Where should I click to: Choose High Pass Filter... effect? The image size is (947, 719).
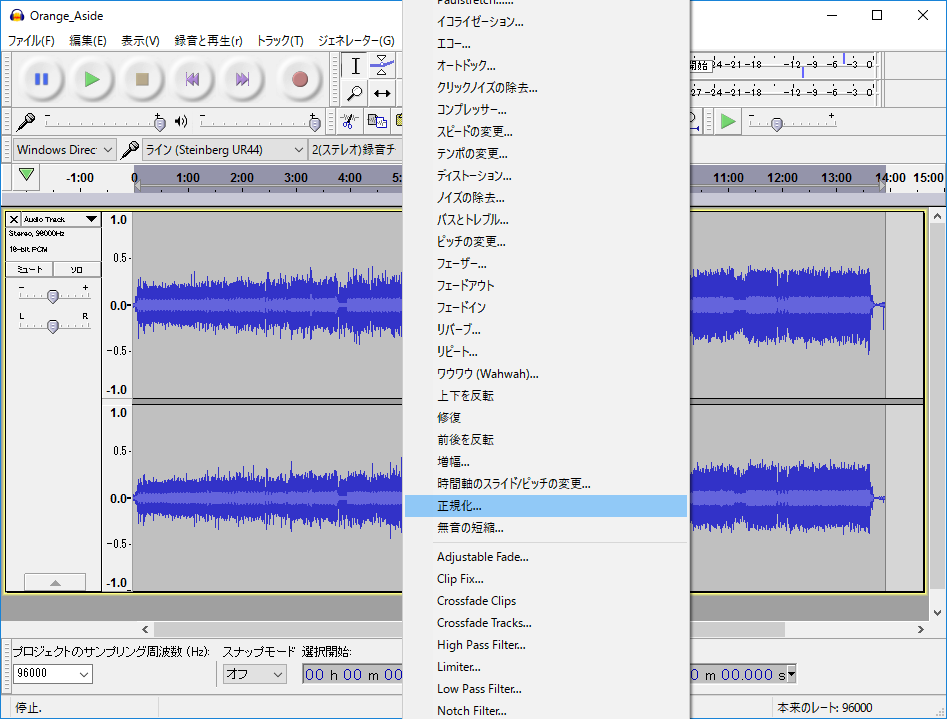(x=546, y=645)
